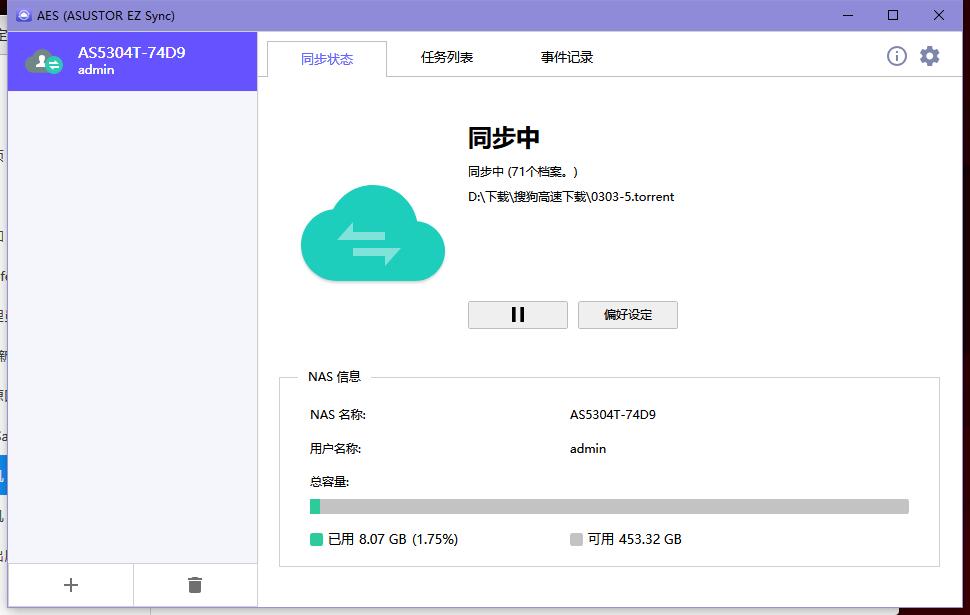Click the syncing file path text

click(x=571, y=197)
